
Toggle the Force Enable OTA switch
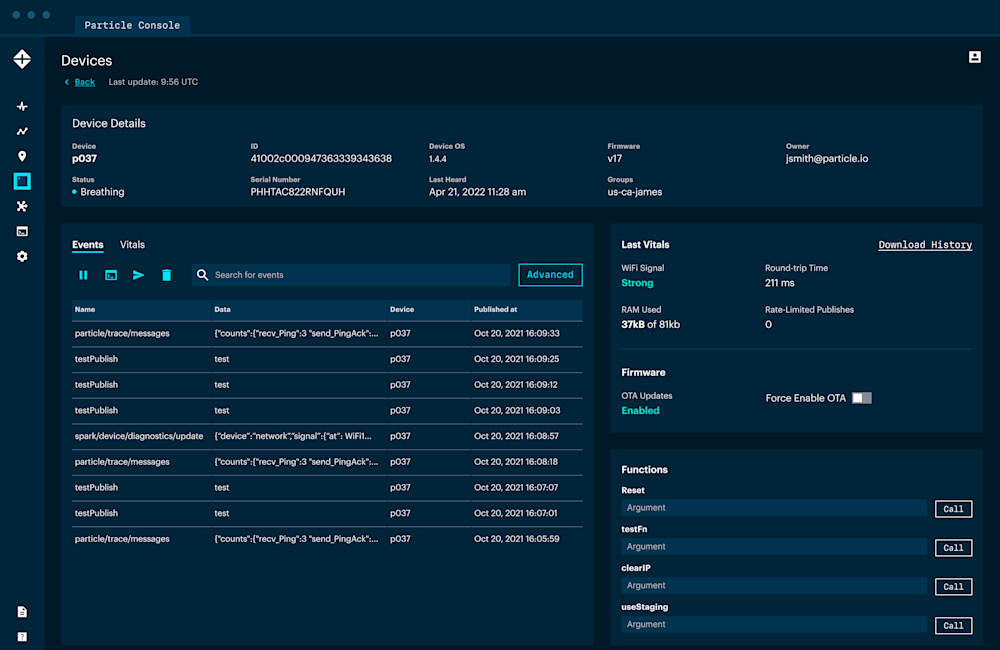[x=861, y=398]
